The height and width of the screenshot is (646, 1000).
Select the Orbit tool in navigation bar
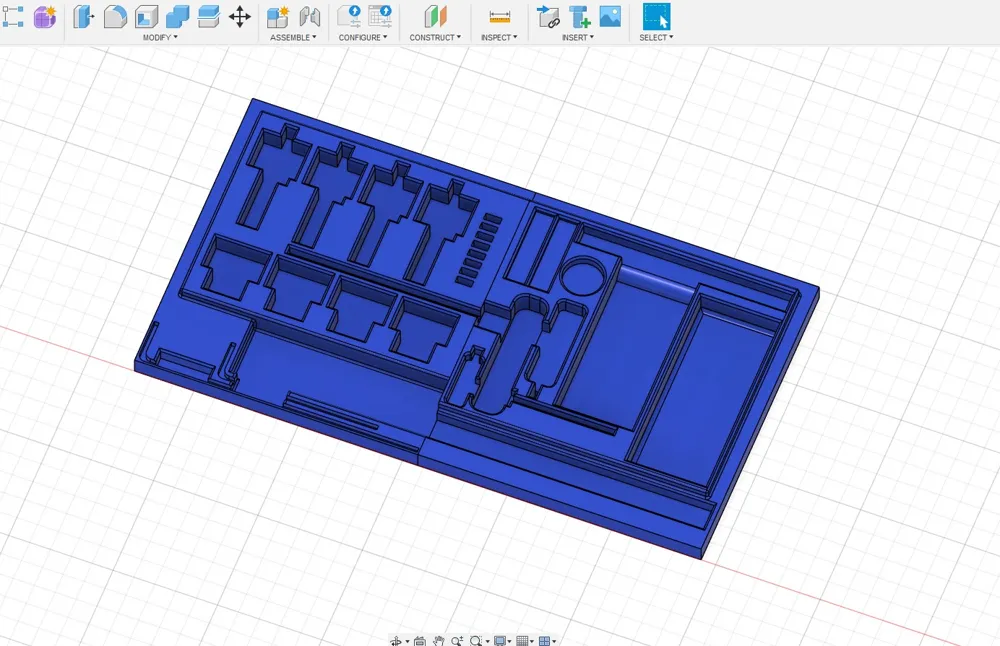[398, 640]
